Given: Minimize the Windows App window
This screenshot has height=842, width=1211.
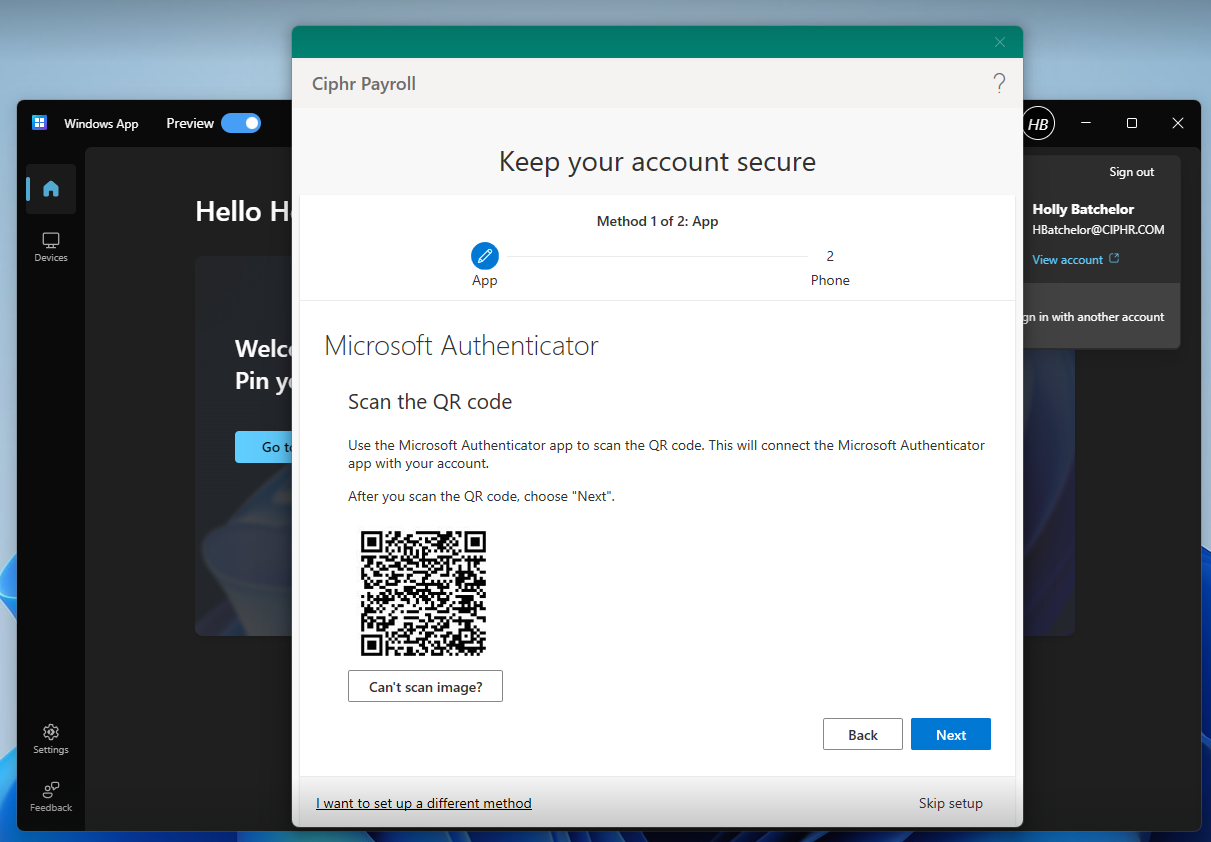Looking at the screenshot, I should coord(1086,123).
